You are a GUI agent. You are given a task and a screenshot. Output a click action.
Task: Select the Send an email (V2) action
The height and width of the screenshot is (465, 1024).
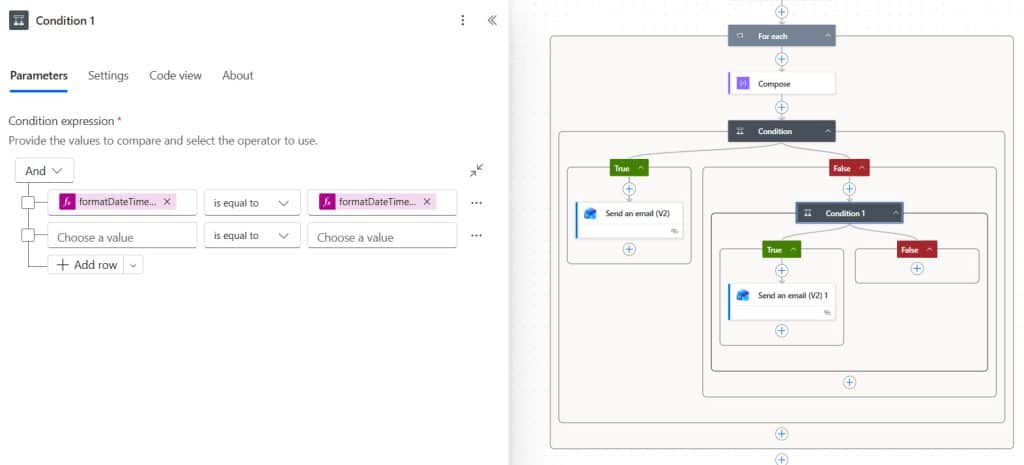tap(630, 220)
